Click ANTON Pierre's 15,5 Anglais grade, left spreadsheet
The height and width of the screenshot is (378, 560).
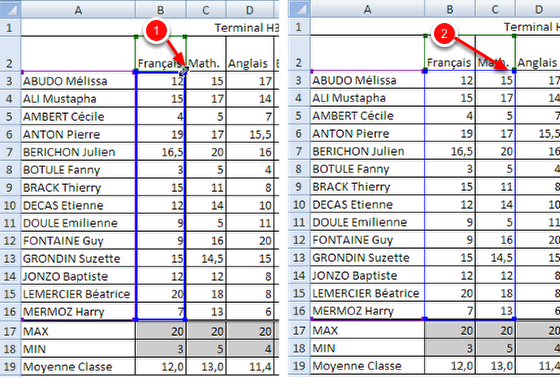pyautogui.click(x=250, y=134)
